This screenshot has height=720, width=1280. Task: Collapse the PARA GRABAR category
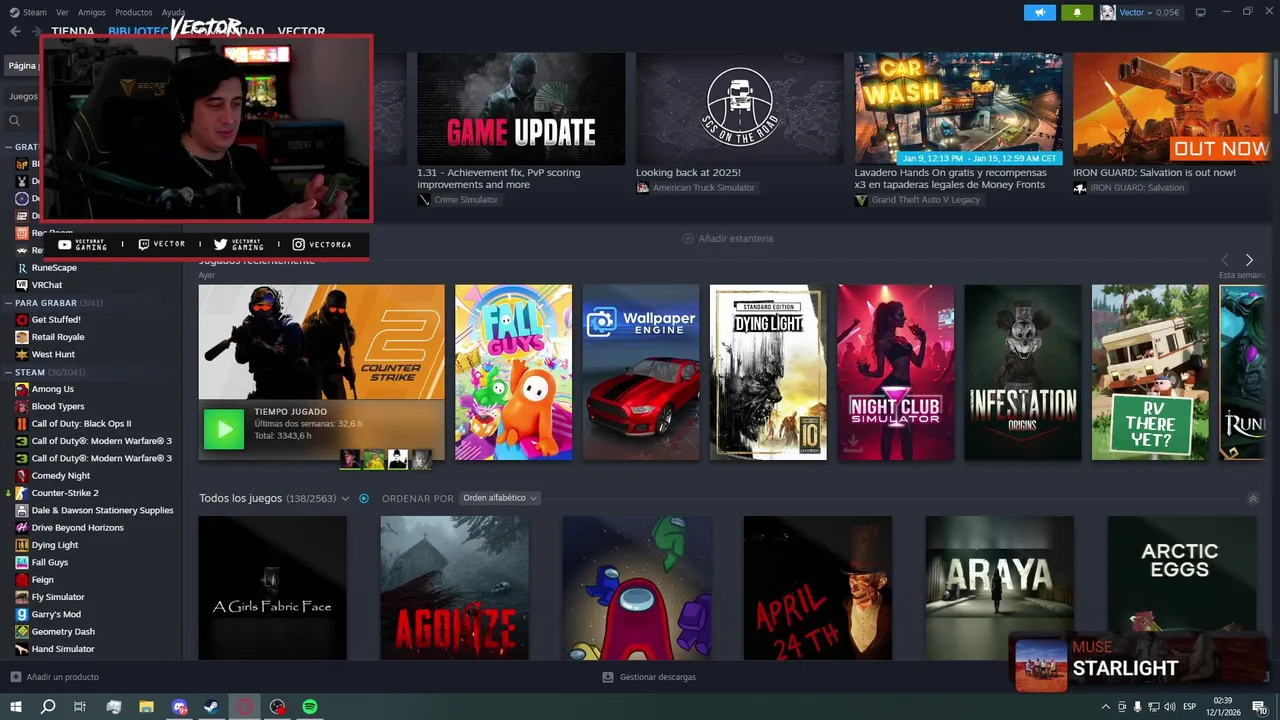[8, 303]
